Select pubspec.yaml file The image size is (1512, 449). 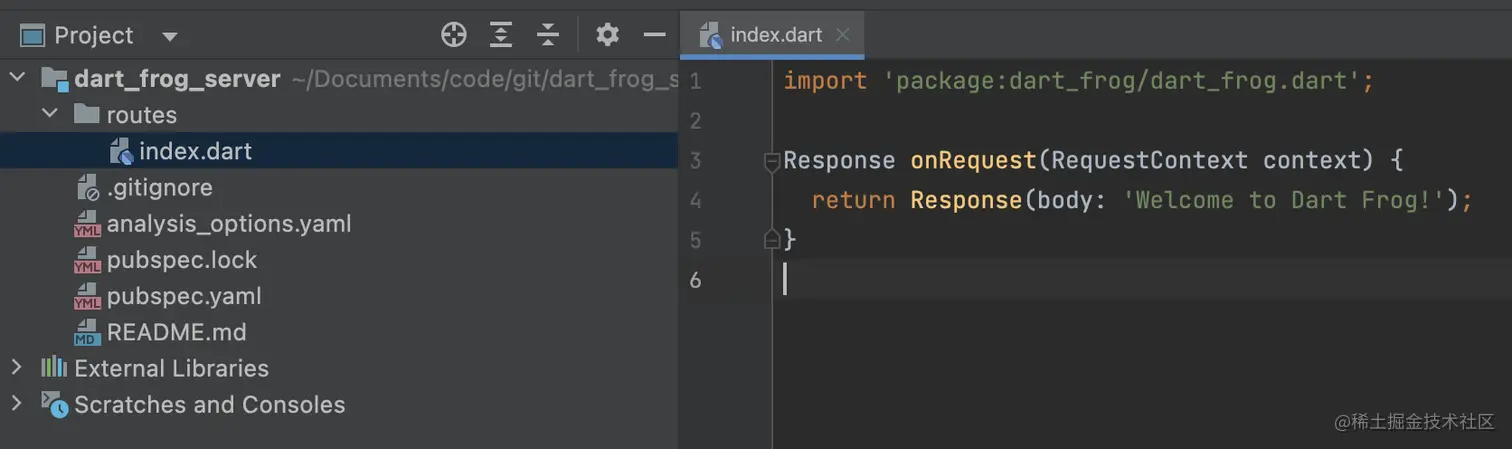coord(184,296)
